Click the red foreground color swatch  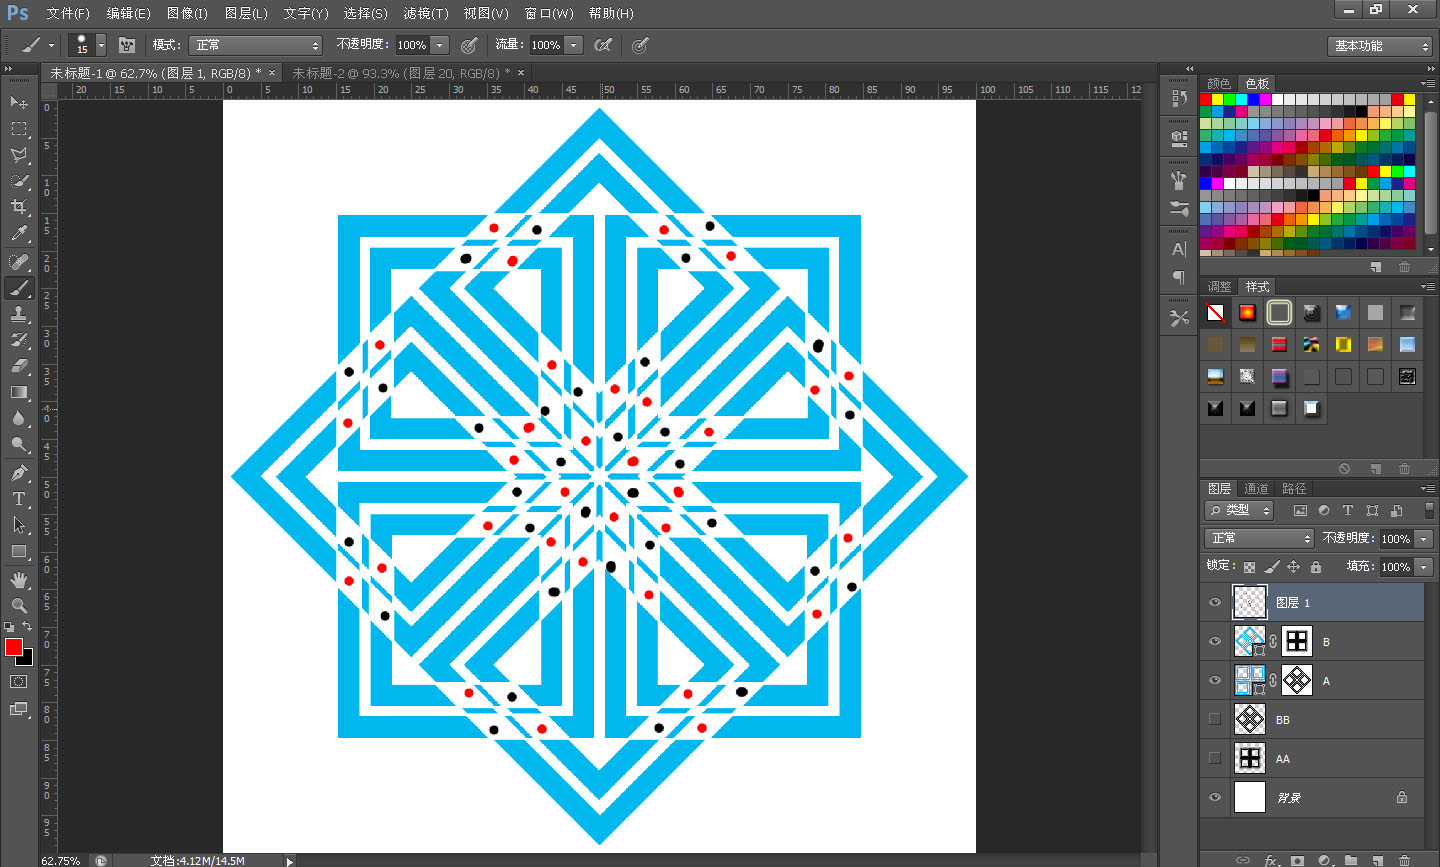(x=13, y=647)
